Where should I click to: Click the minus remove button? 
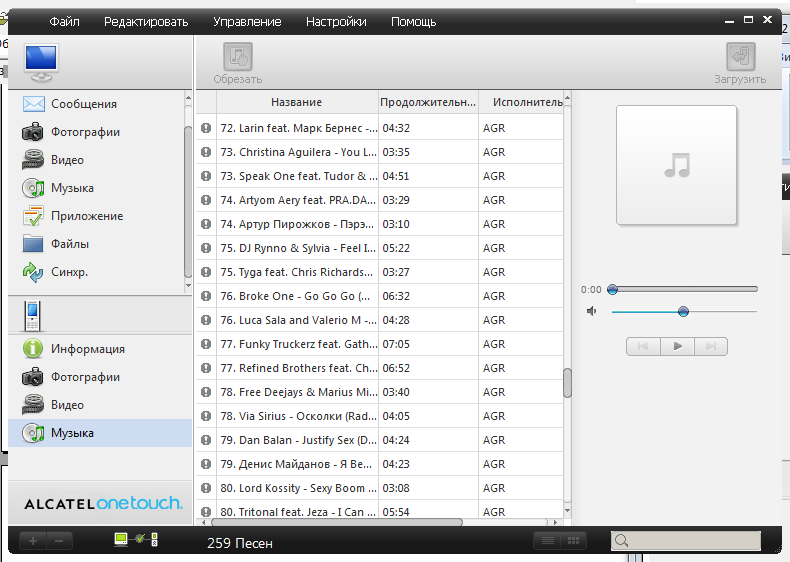pos(59,541)
